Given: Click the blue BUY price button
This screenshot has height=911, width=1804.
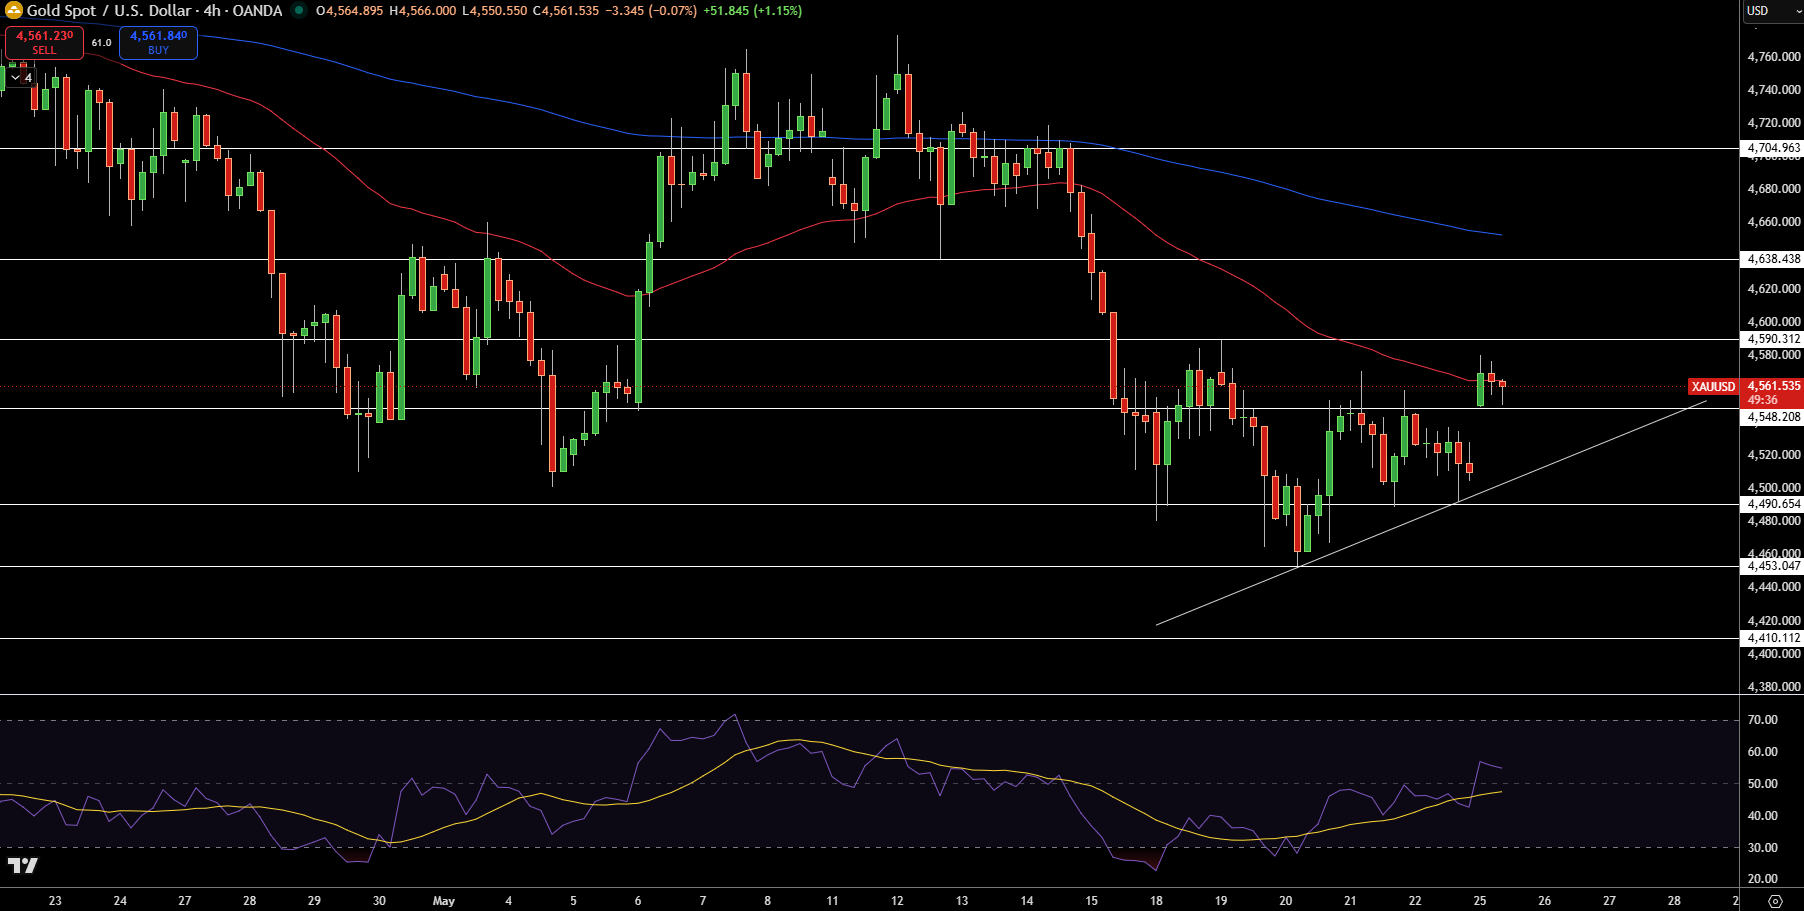Looking at the screenshot, I should point(158,42).
